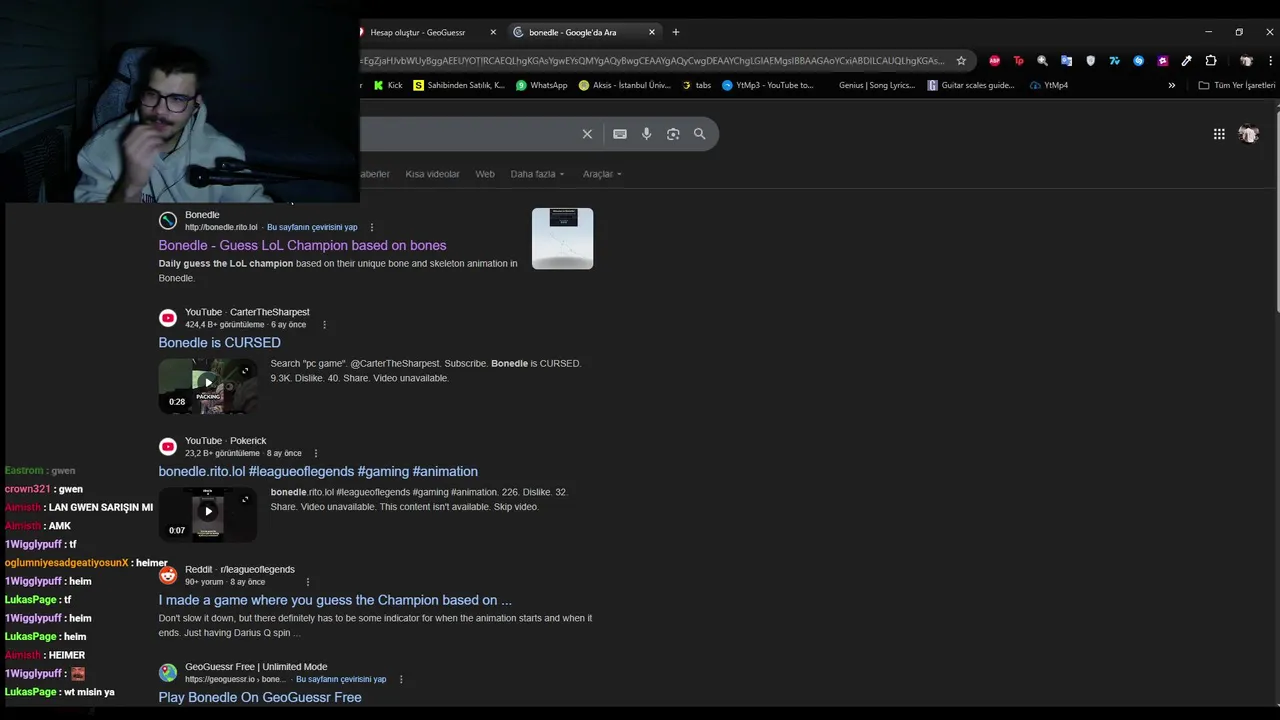
Task: Open the gray shield extension icon
Action: pos(1090,60)
